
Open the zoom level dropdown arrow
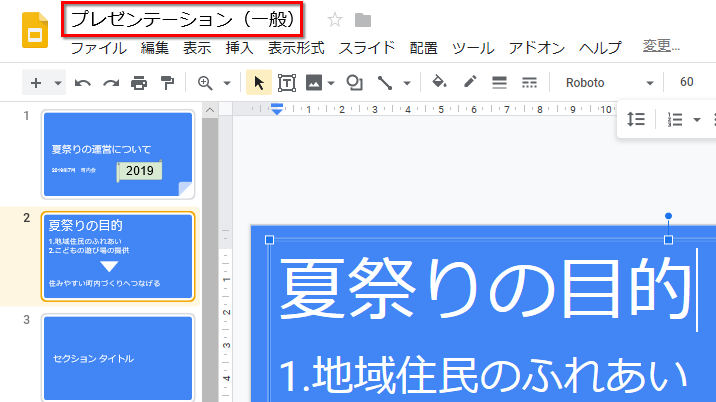[x=226, y=83]
